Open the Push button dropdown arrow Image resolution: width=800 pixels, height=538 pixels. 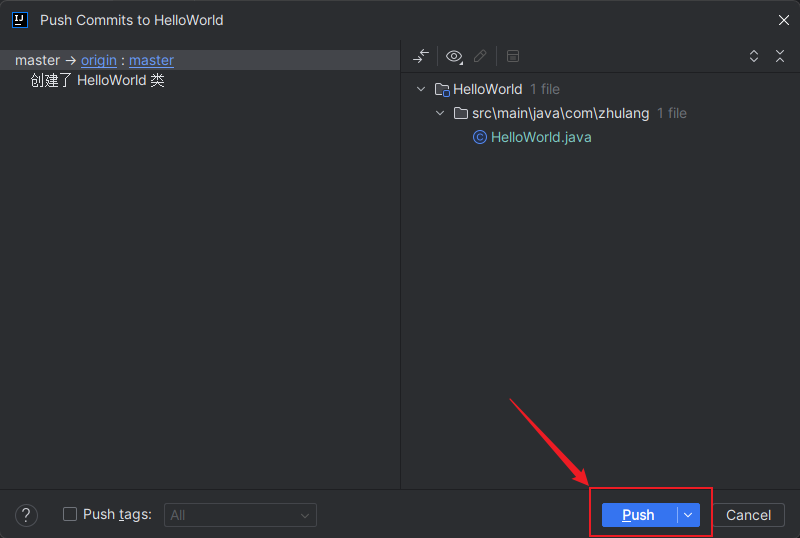[688, 515]
